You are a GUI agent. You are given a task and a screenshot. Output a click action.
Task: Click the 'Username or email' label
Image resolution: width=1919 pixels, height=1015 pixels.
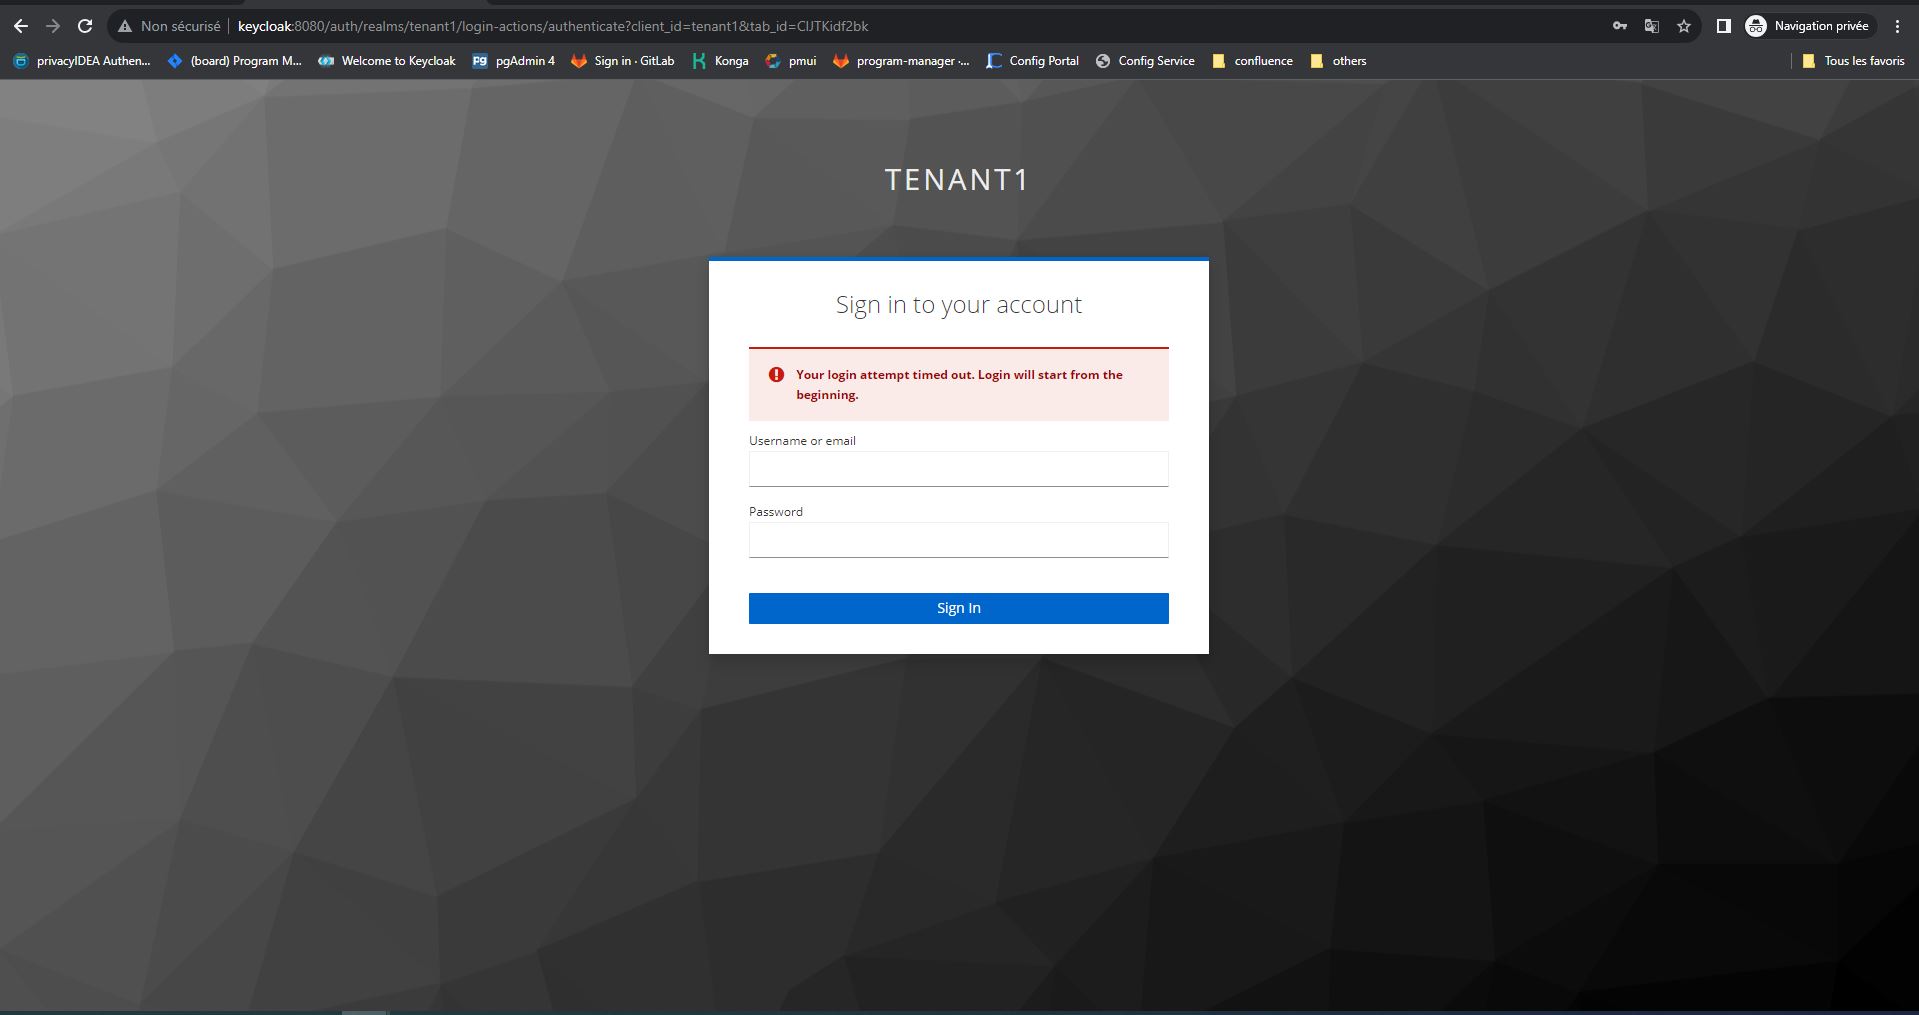(802, 441)
